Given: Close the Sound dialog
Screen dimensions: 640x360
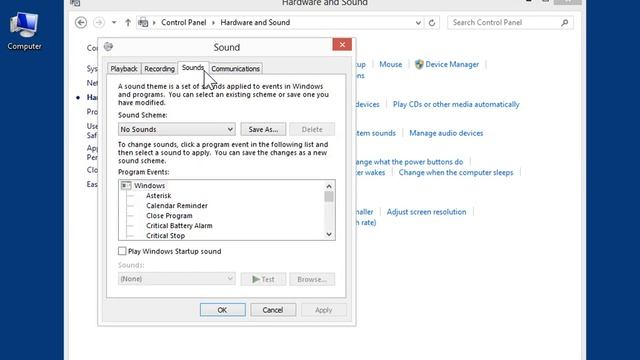Looking at the screenshot, I should tap(342, 44).
